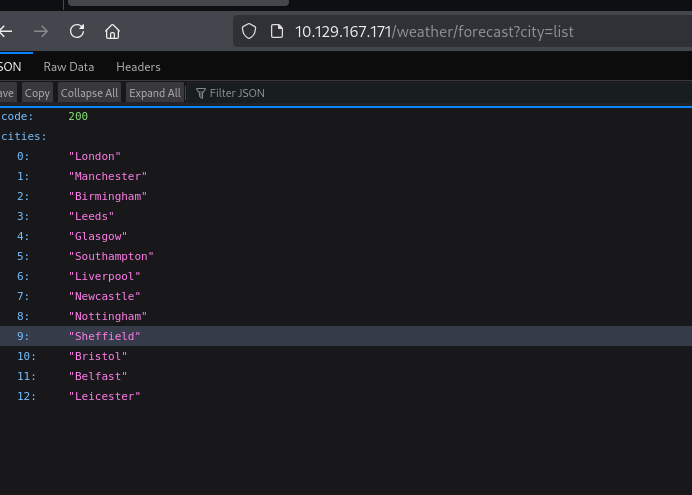This screenshot has height=495, width=692.
Task: Switch to the Headers tab
Action: pyautogui.click(x=138, y=67)
